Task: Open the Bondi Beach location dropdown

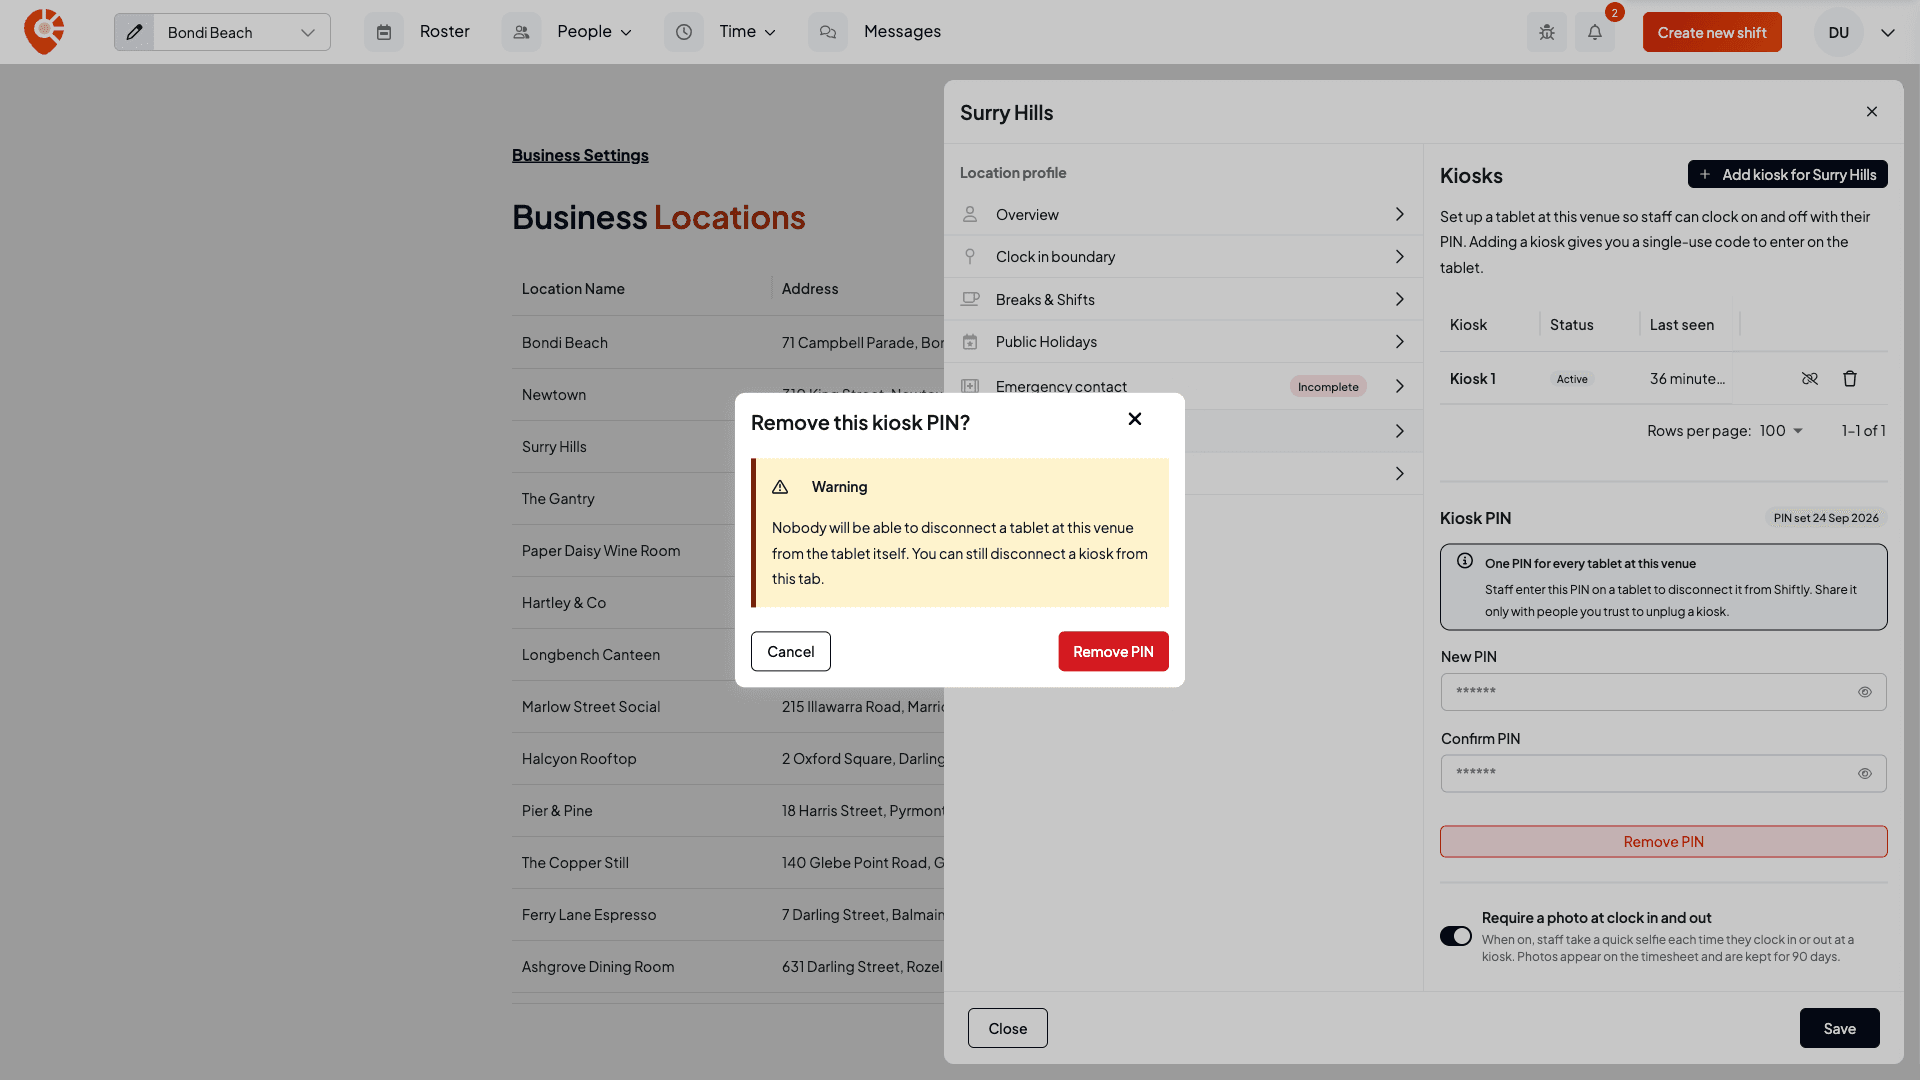Action: [241, 32]
